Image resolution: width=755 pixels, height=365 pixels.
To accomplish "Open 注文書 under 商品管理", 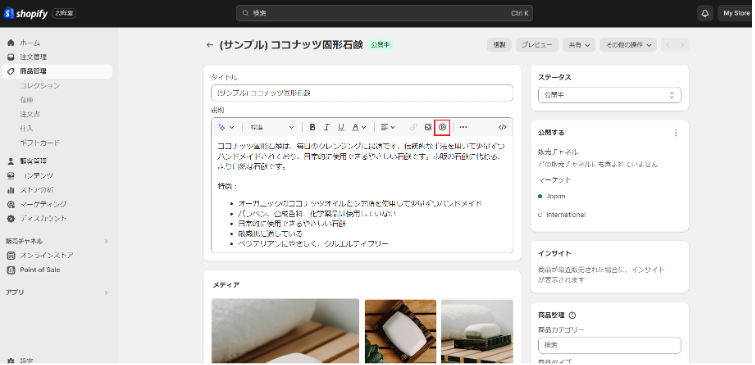I will click(30, 114).
